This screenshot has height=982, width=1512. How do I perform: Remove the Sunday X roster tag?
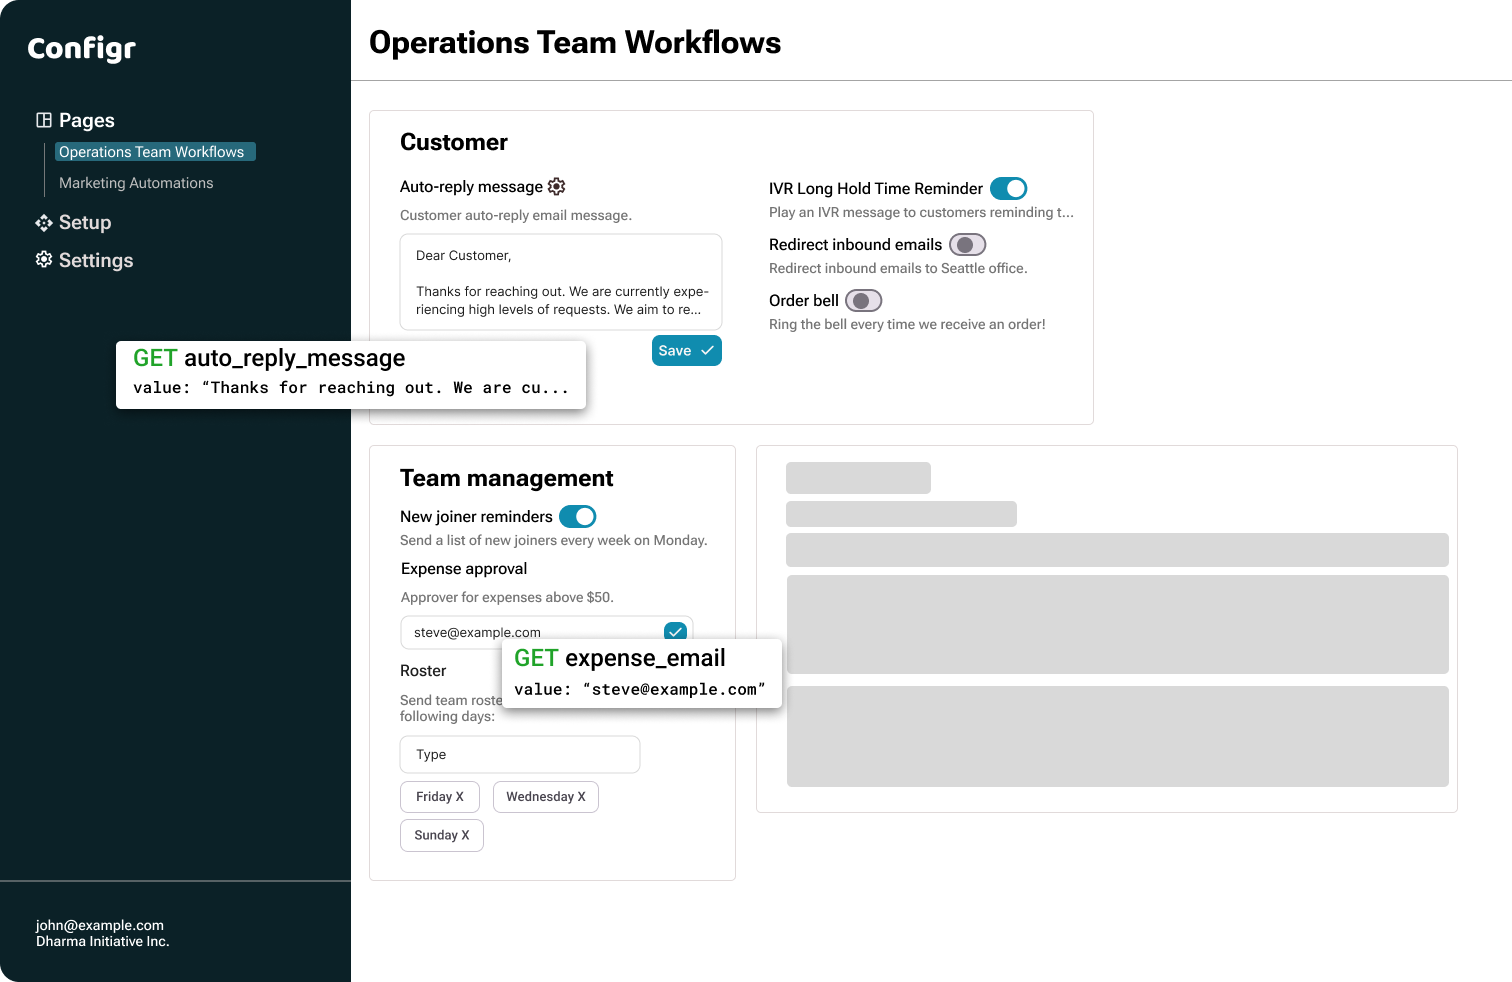click(442, 835)
